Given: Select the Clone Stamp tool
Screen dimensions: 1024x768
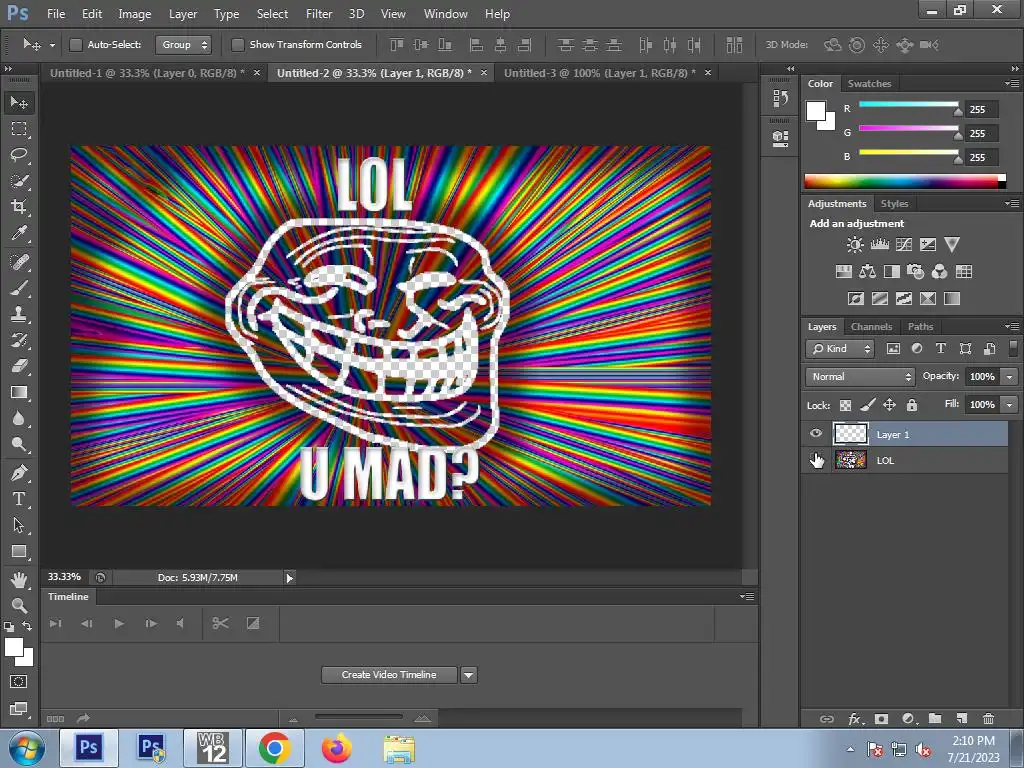Looking at the screenshot, I should coord(19,314).
